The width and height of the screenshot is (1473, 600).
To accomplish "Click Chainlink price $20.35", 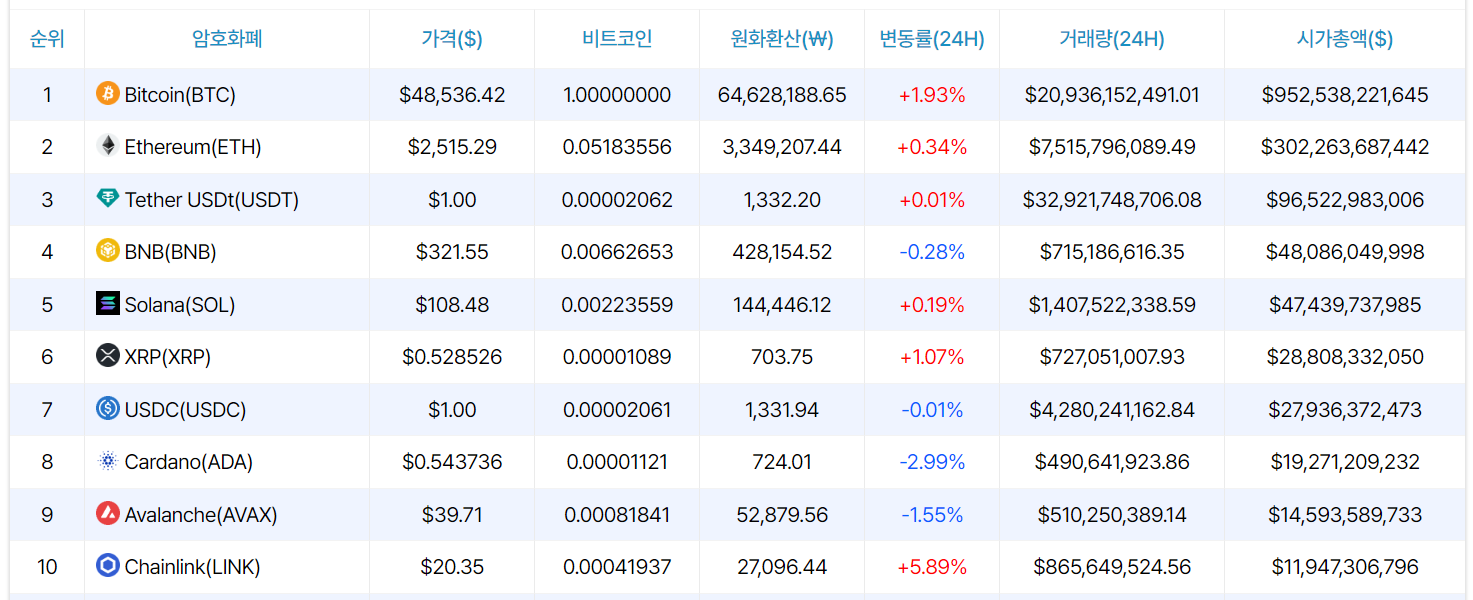I will click(452, 567).
